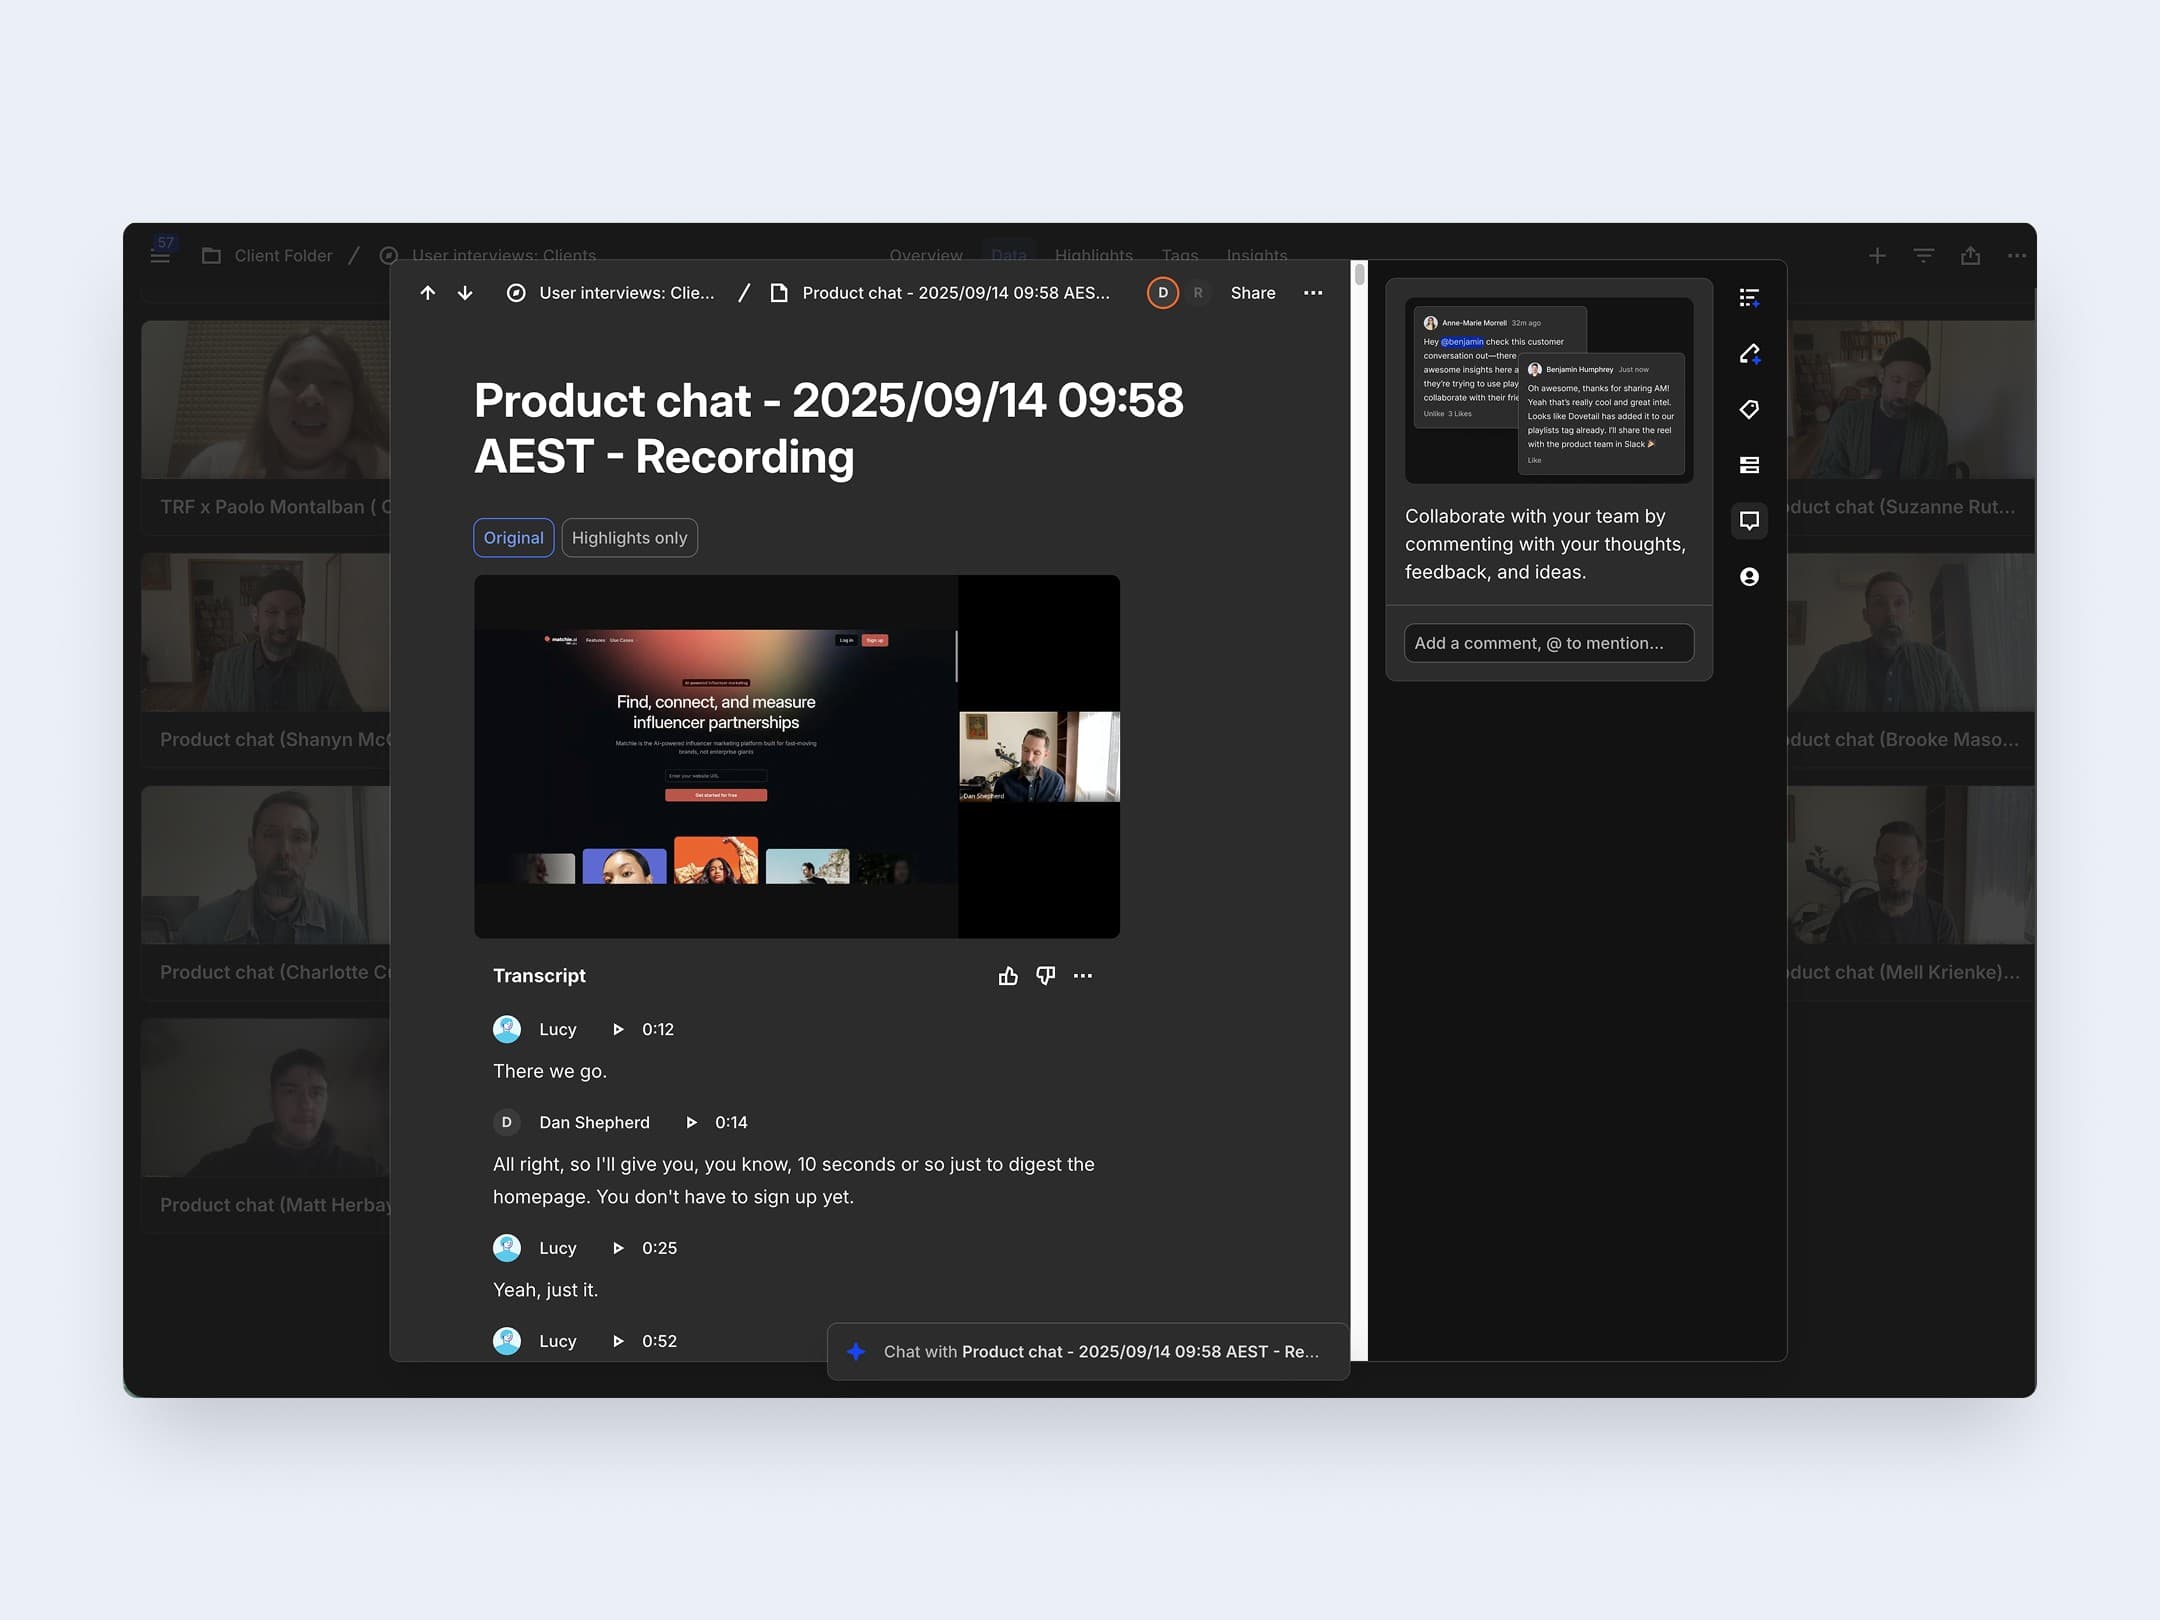Open the AI summary list panel icon

1749,298
